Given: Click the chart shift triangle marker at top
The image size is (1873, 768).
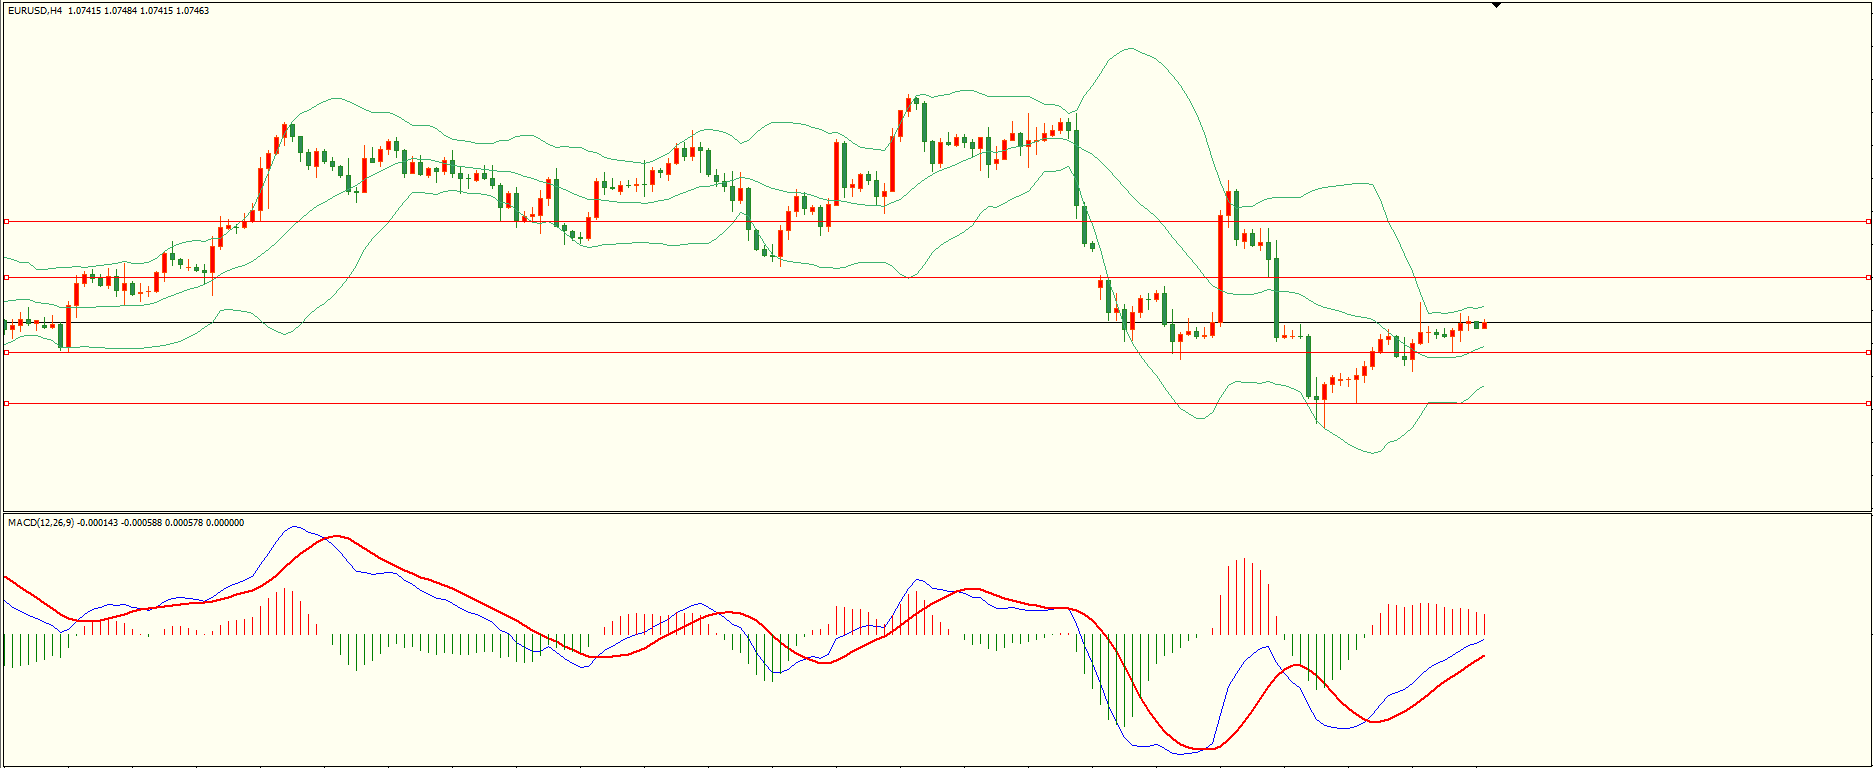Looking at the screenshot, I should tap(1496, 5).
